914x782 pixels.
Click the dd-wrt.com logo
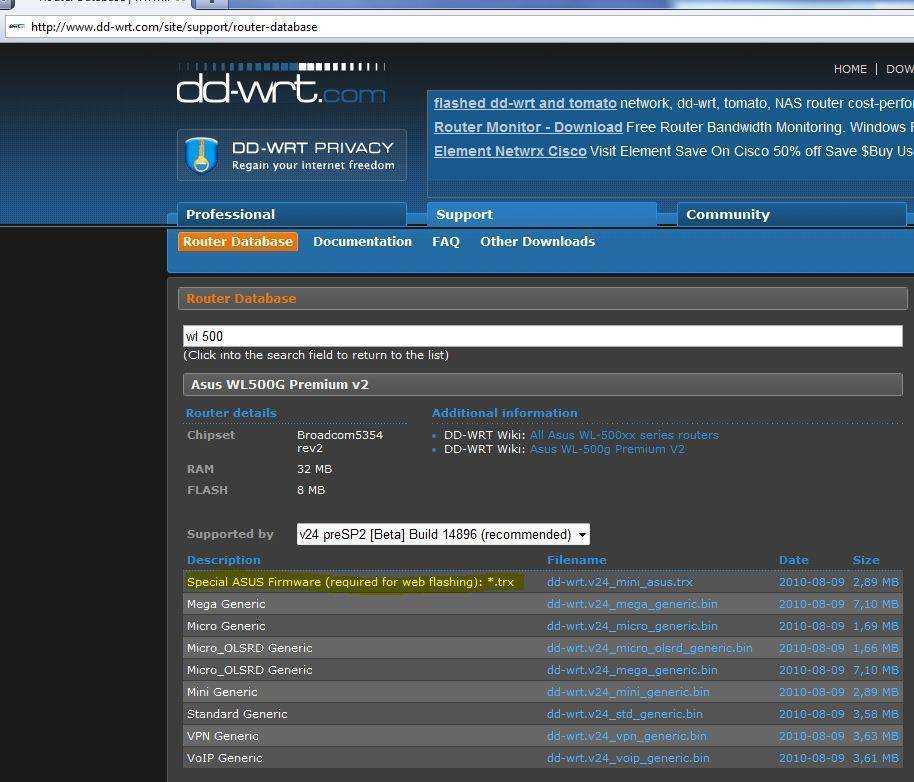click(x=281, y=84)
